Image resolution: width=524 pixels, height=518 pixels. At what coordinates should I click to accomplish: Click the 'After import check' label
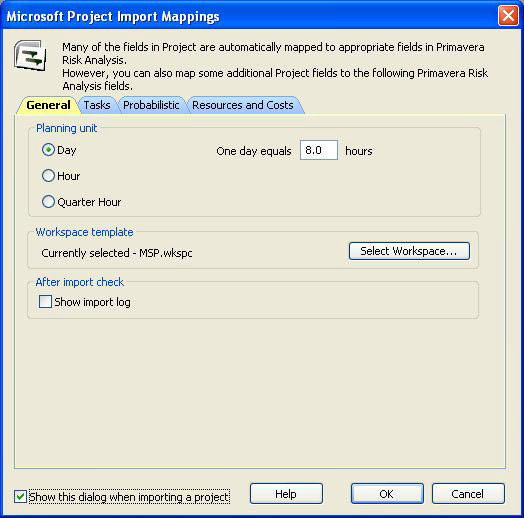(x=80, y=282)
